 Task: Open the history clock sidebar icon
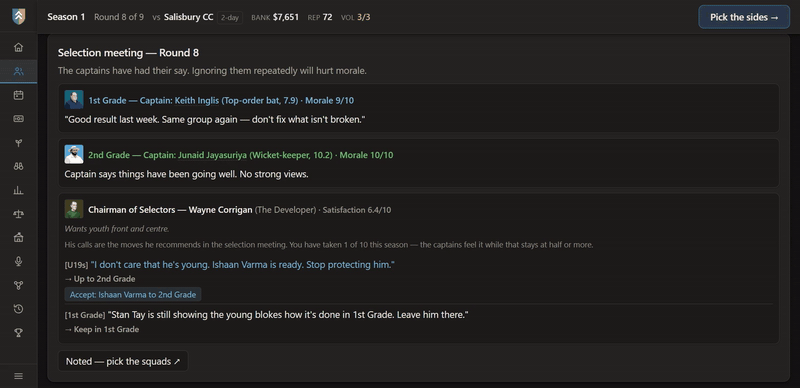coord(18,309)
